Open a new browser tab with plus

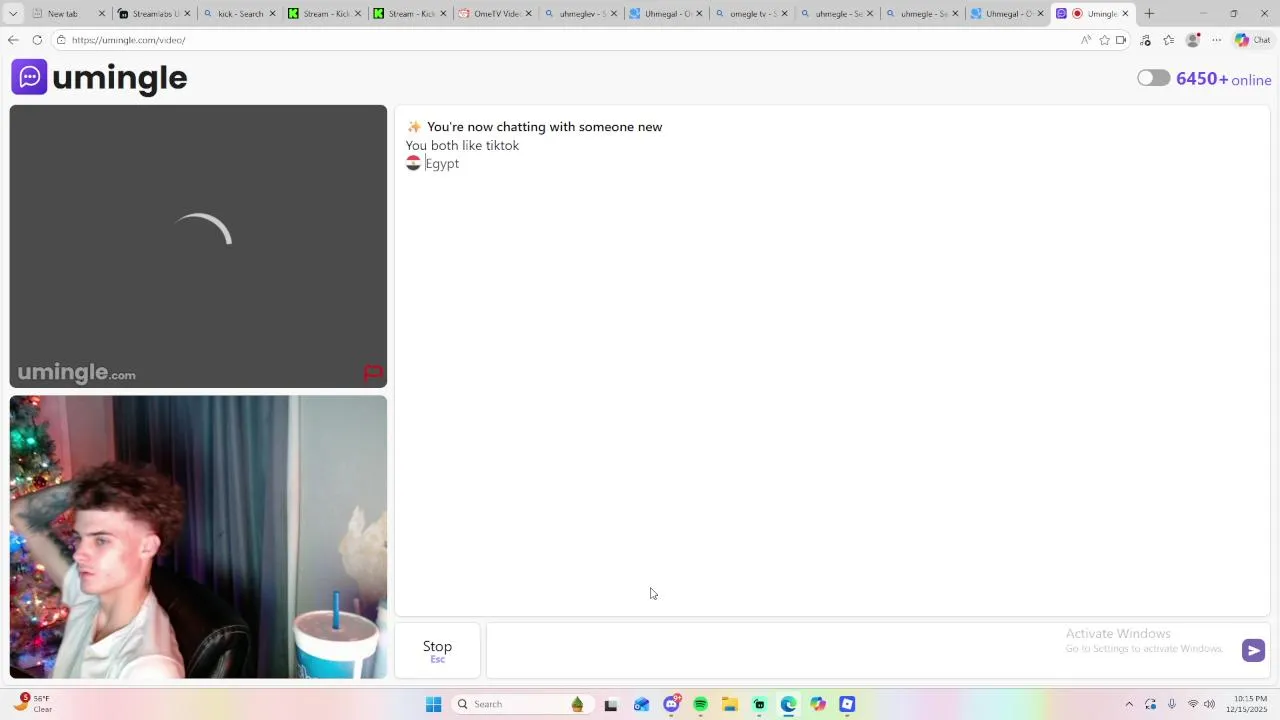tap(1149, 13)
